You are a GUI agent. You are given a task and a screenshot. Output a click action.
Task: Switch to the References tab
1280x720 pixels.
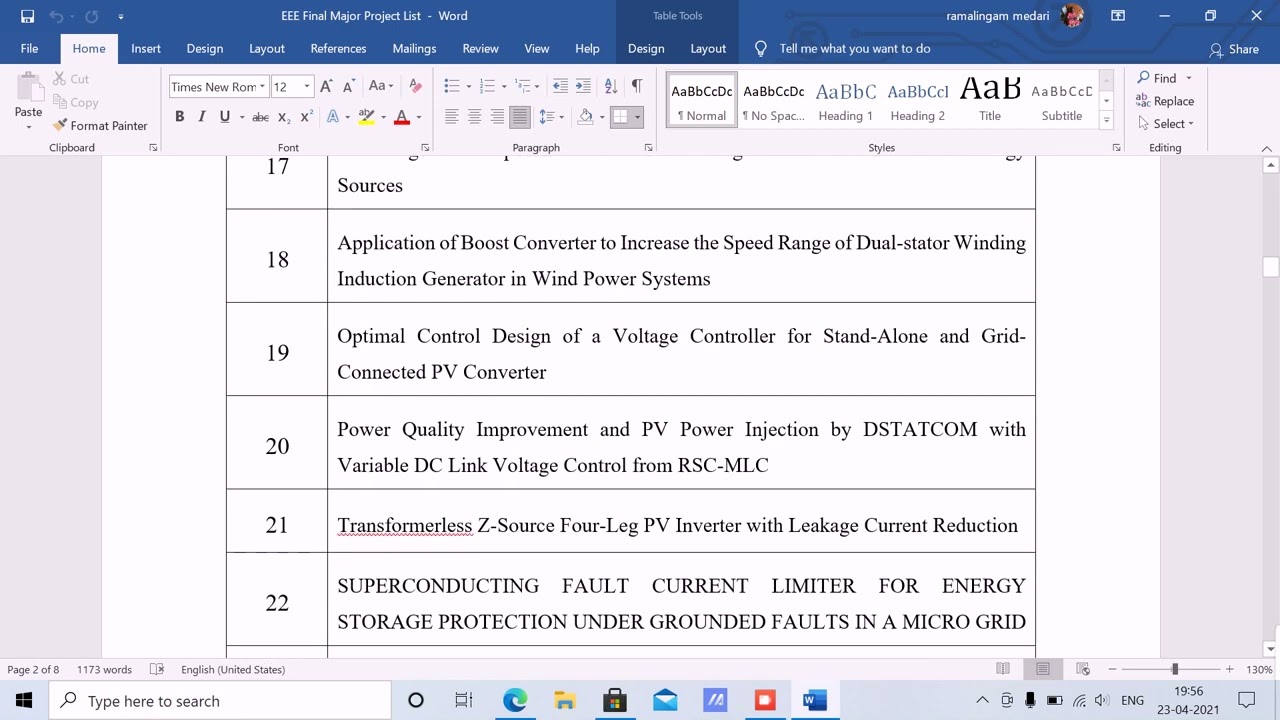[x=338, y=48]
